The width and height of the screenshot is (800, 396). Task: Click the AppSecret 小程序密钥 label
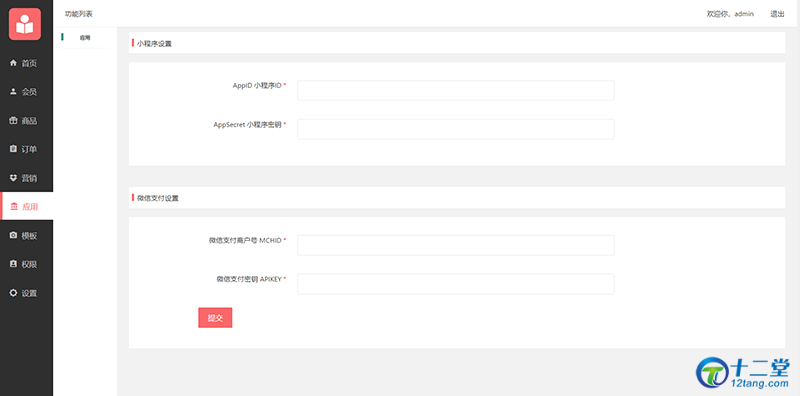(247, 125)
